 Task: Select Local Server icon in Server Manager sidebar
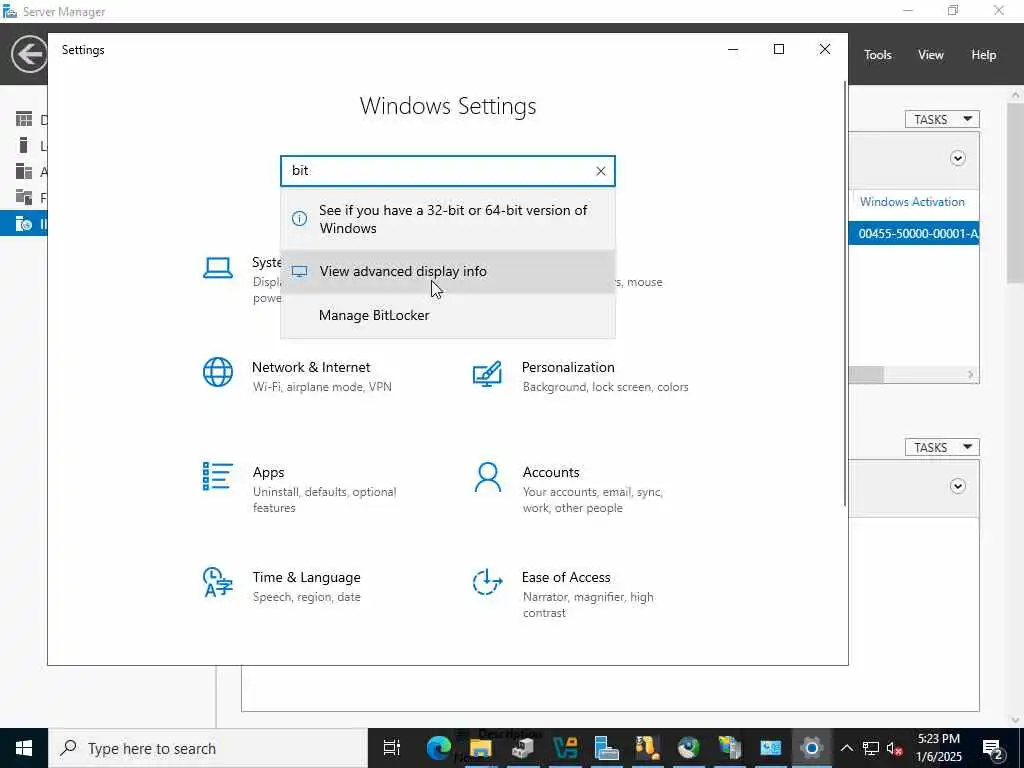[24, 145]
